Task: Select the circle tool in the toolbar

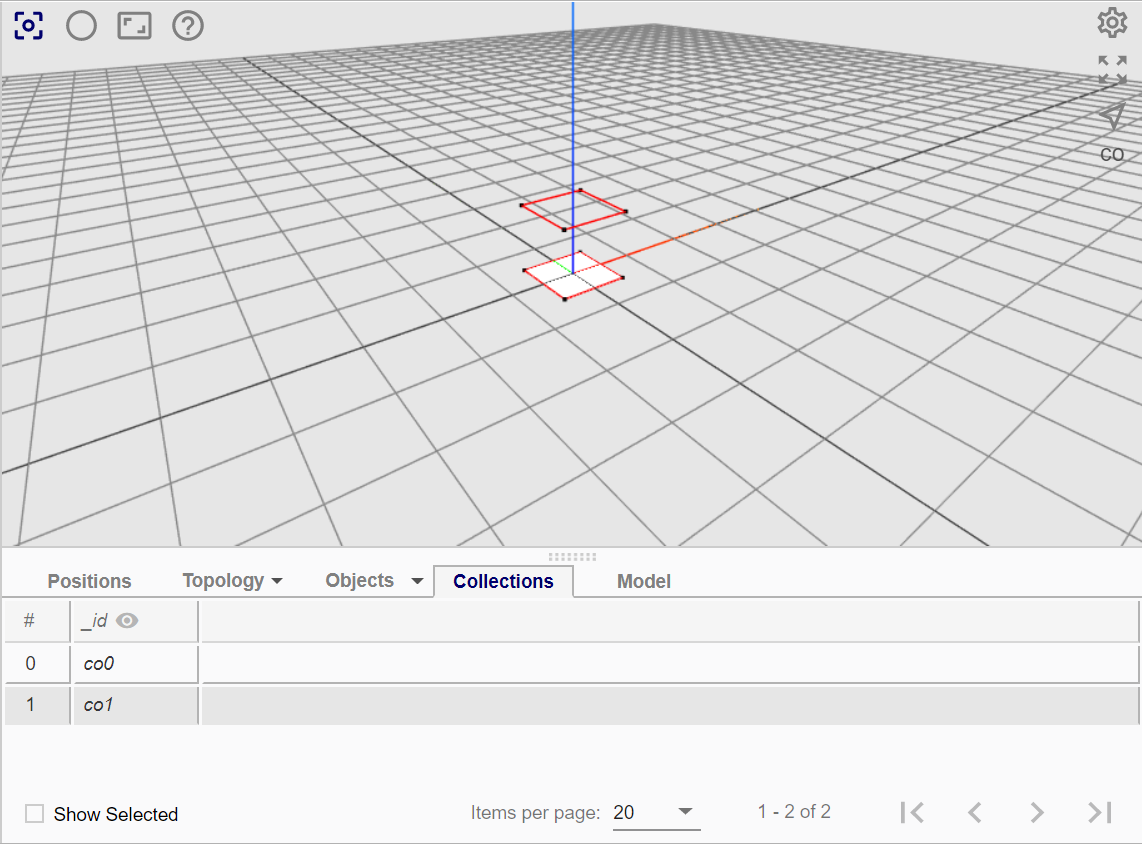Action: click(81, 26)
